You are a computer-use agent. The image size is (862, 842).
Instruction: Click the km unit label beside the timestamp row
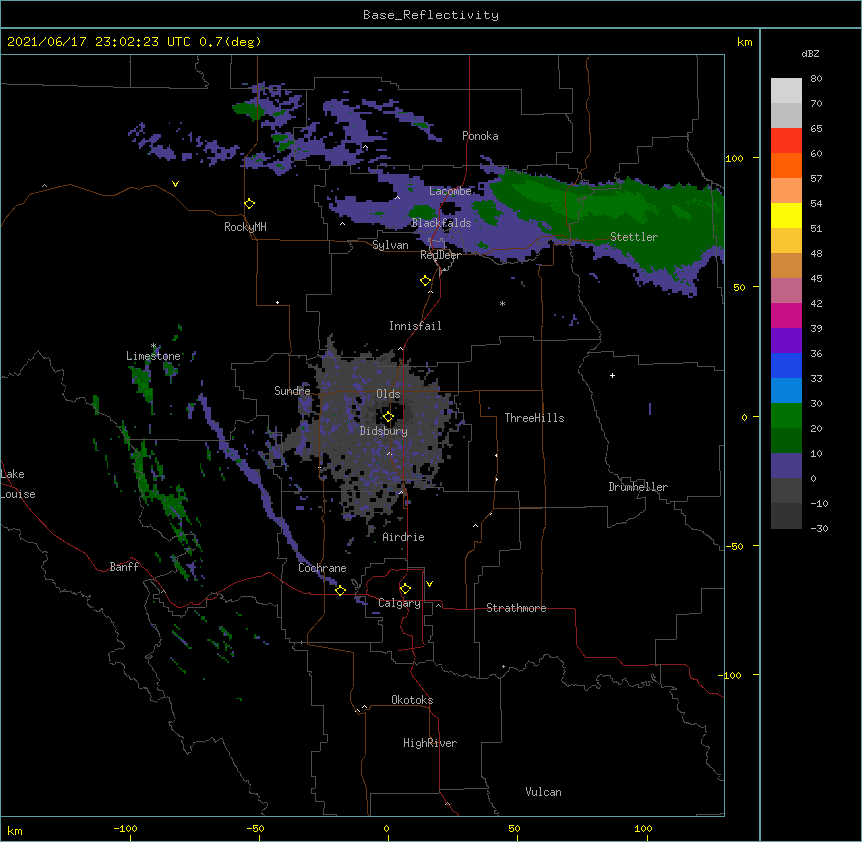click(745, 42)
